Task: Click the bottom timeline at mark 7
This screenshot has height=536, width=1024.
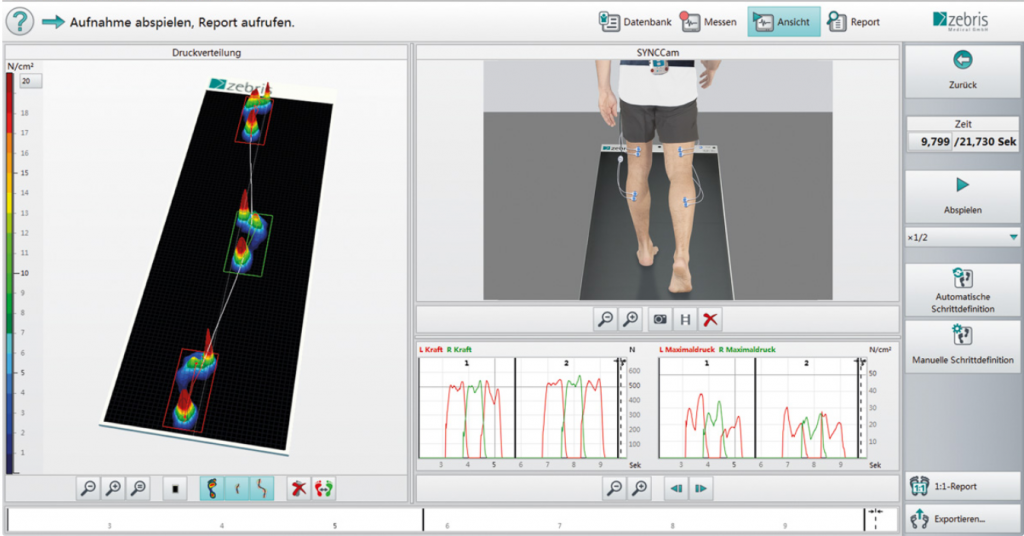Action: pos(560,525)
